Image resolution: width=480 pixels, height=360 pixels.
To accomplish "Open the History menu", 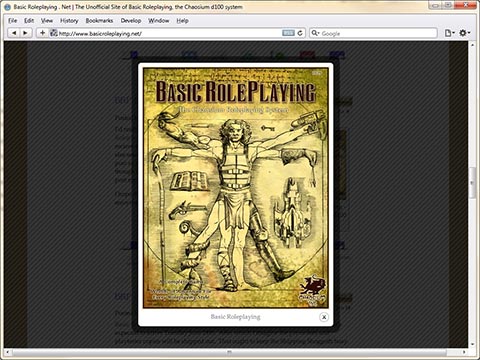I will [x=69, y=21].
